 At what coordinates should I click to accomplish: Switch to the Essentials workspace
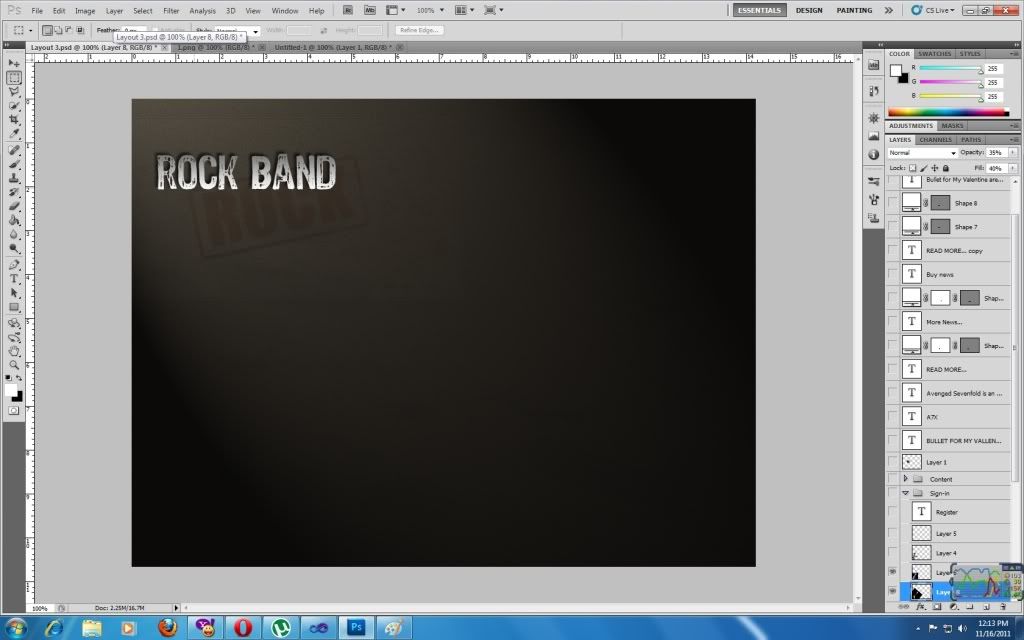point(759,10)
